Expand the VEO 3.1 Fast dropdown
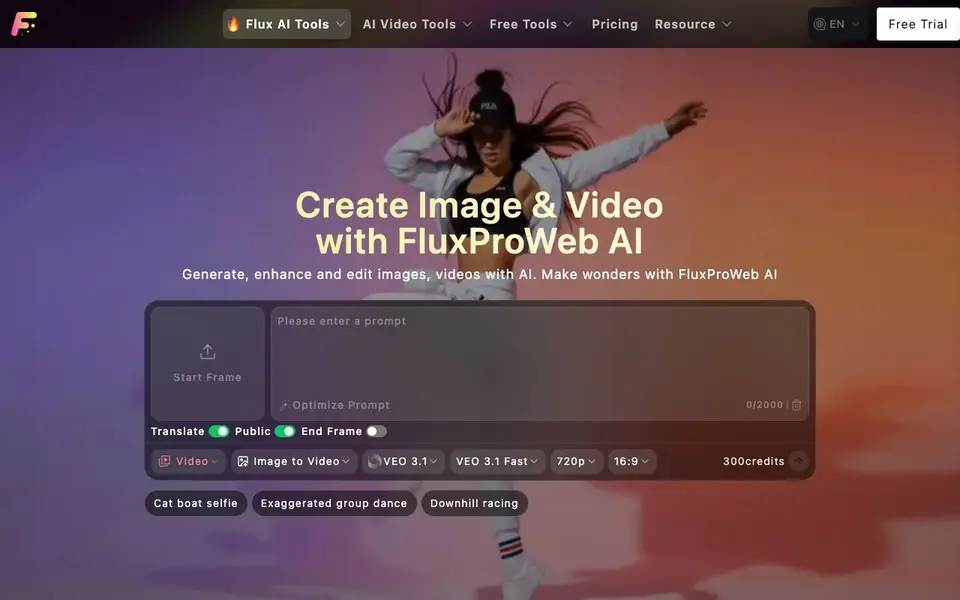960x600 pixels. coord(497,461)
